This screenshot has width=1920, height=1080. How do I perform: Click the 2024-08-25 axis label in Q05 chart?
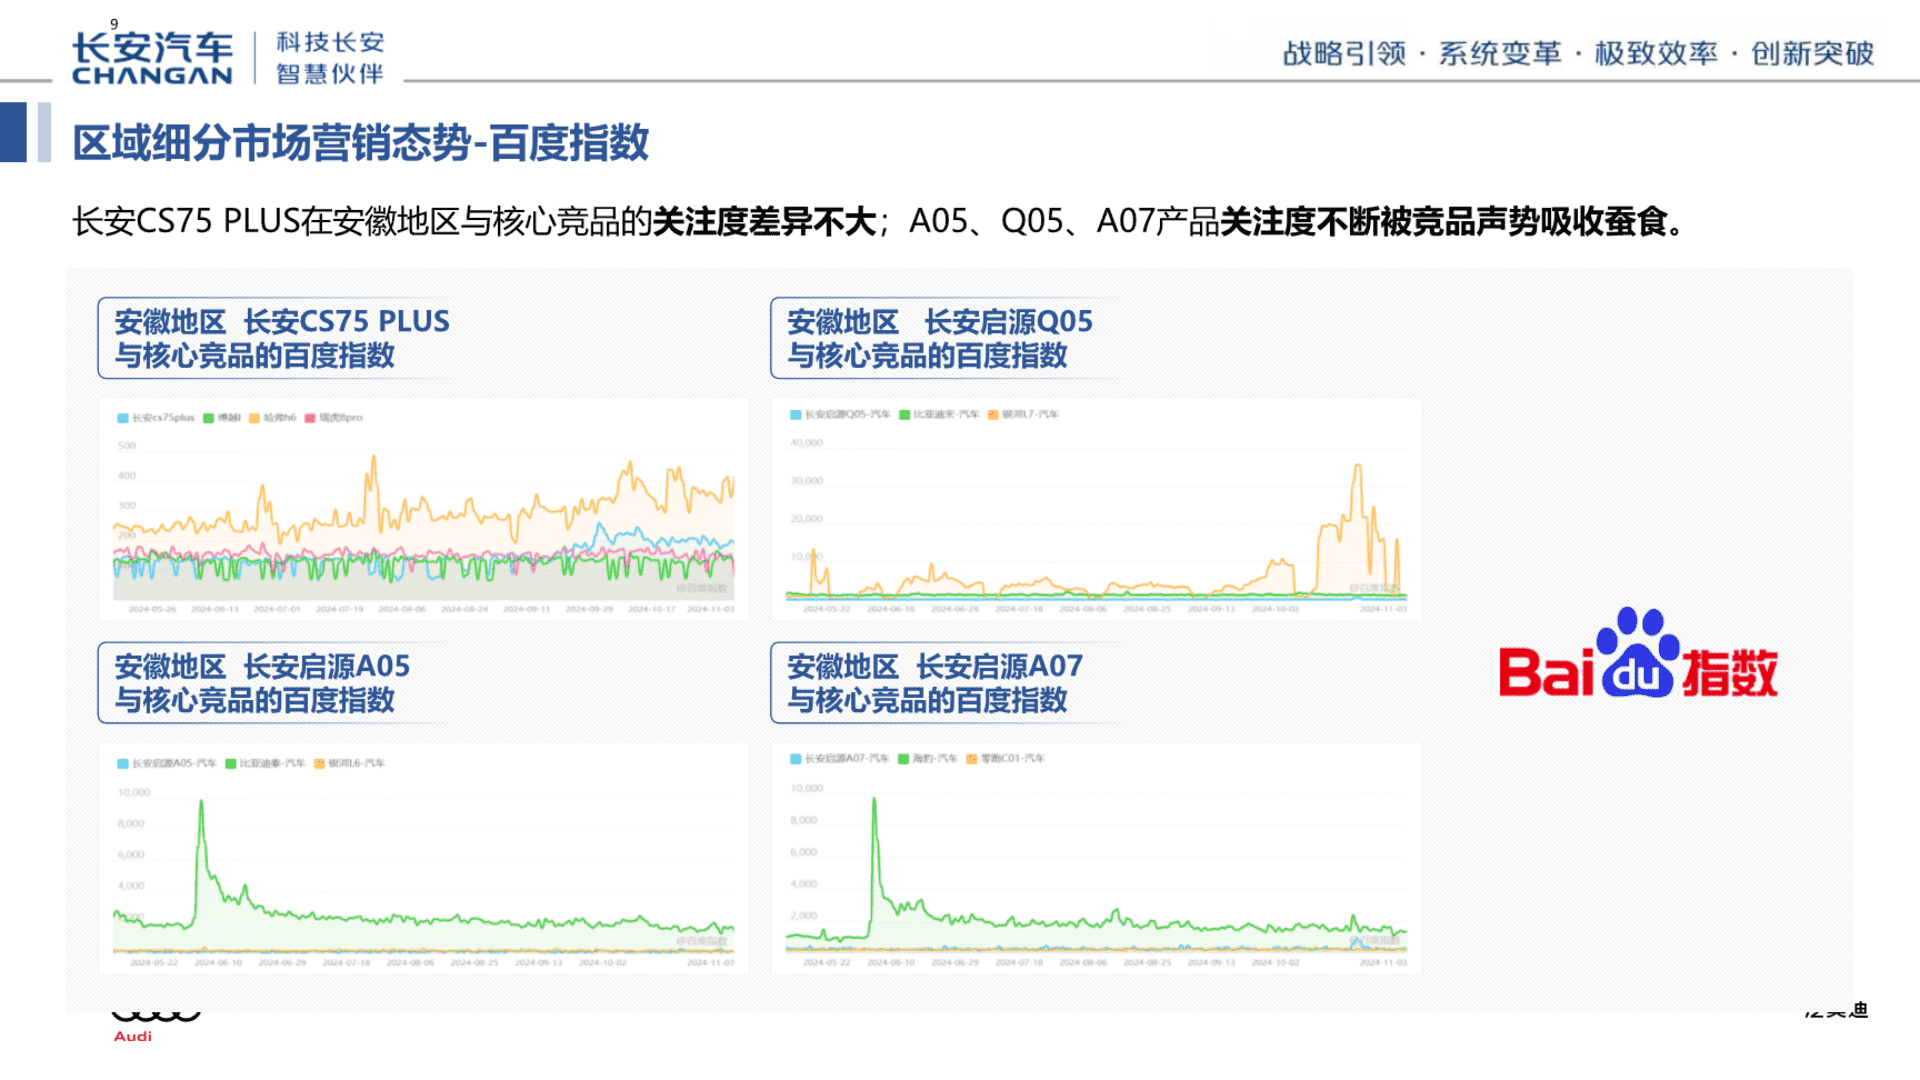(1147, 609)
